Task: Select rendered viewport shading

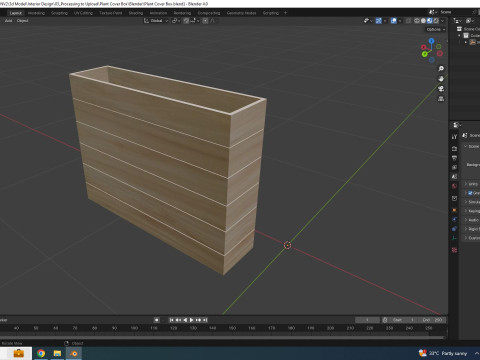Action: tap(436, 21)
